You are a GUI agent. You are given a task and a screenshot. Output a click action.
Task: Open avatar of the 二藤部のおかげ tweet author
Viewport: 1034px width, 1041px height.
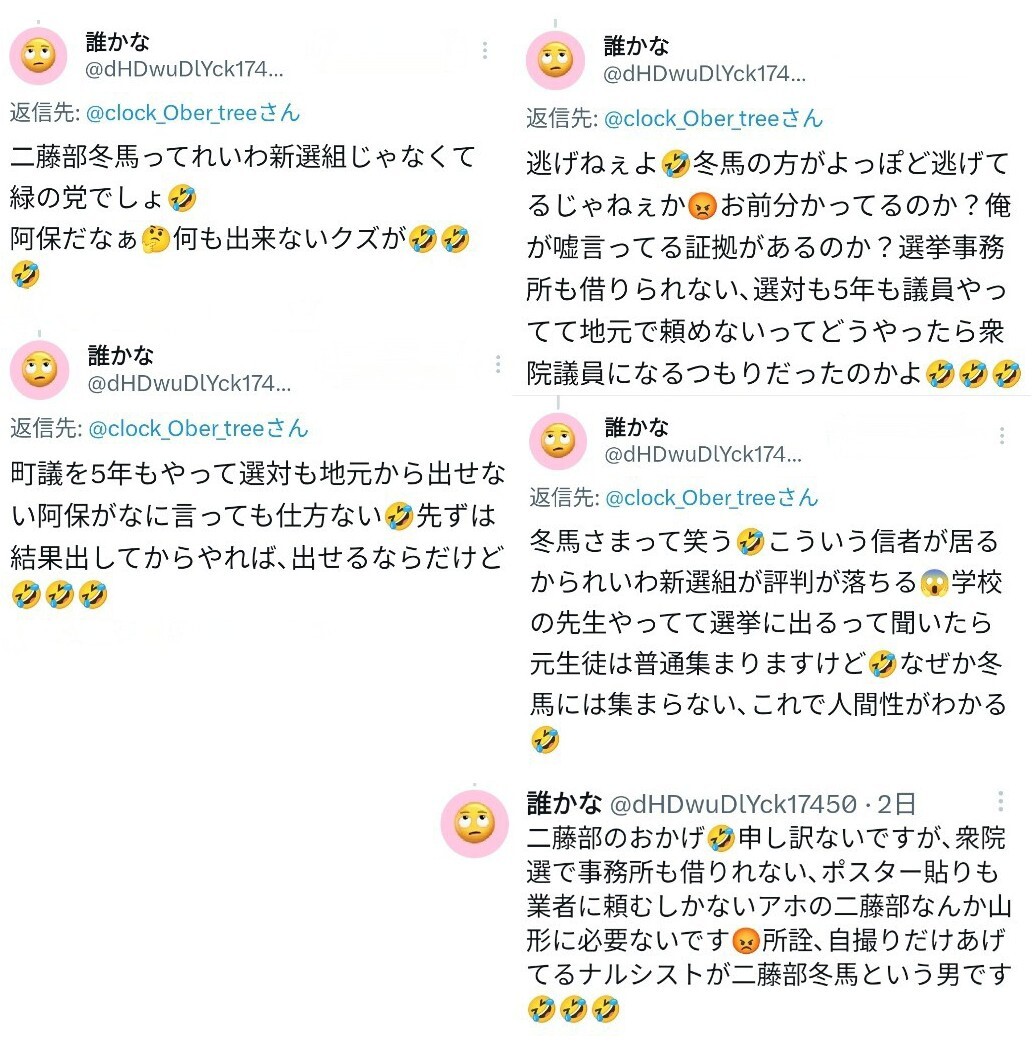474,823
